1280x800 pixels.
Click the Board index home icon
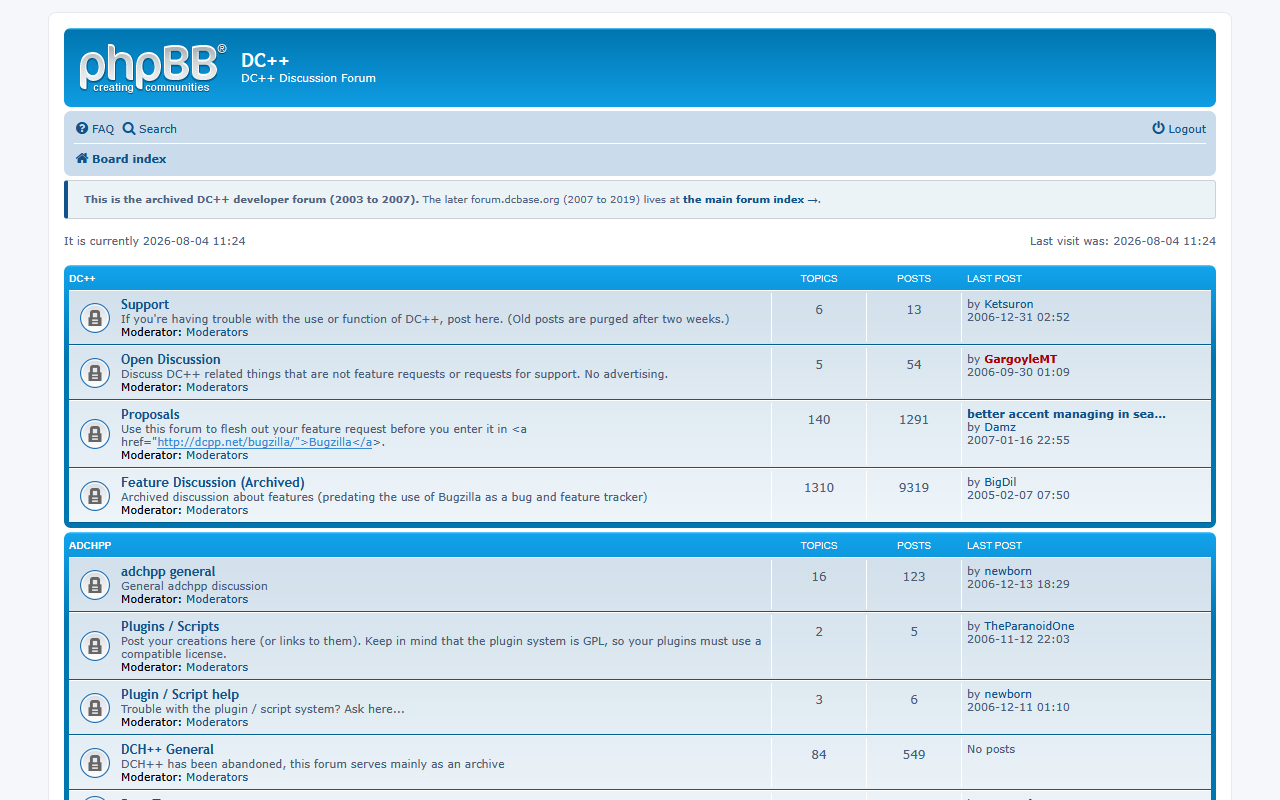[x=82, y=159]
